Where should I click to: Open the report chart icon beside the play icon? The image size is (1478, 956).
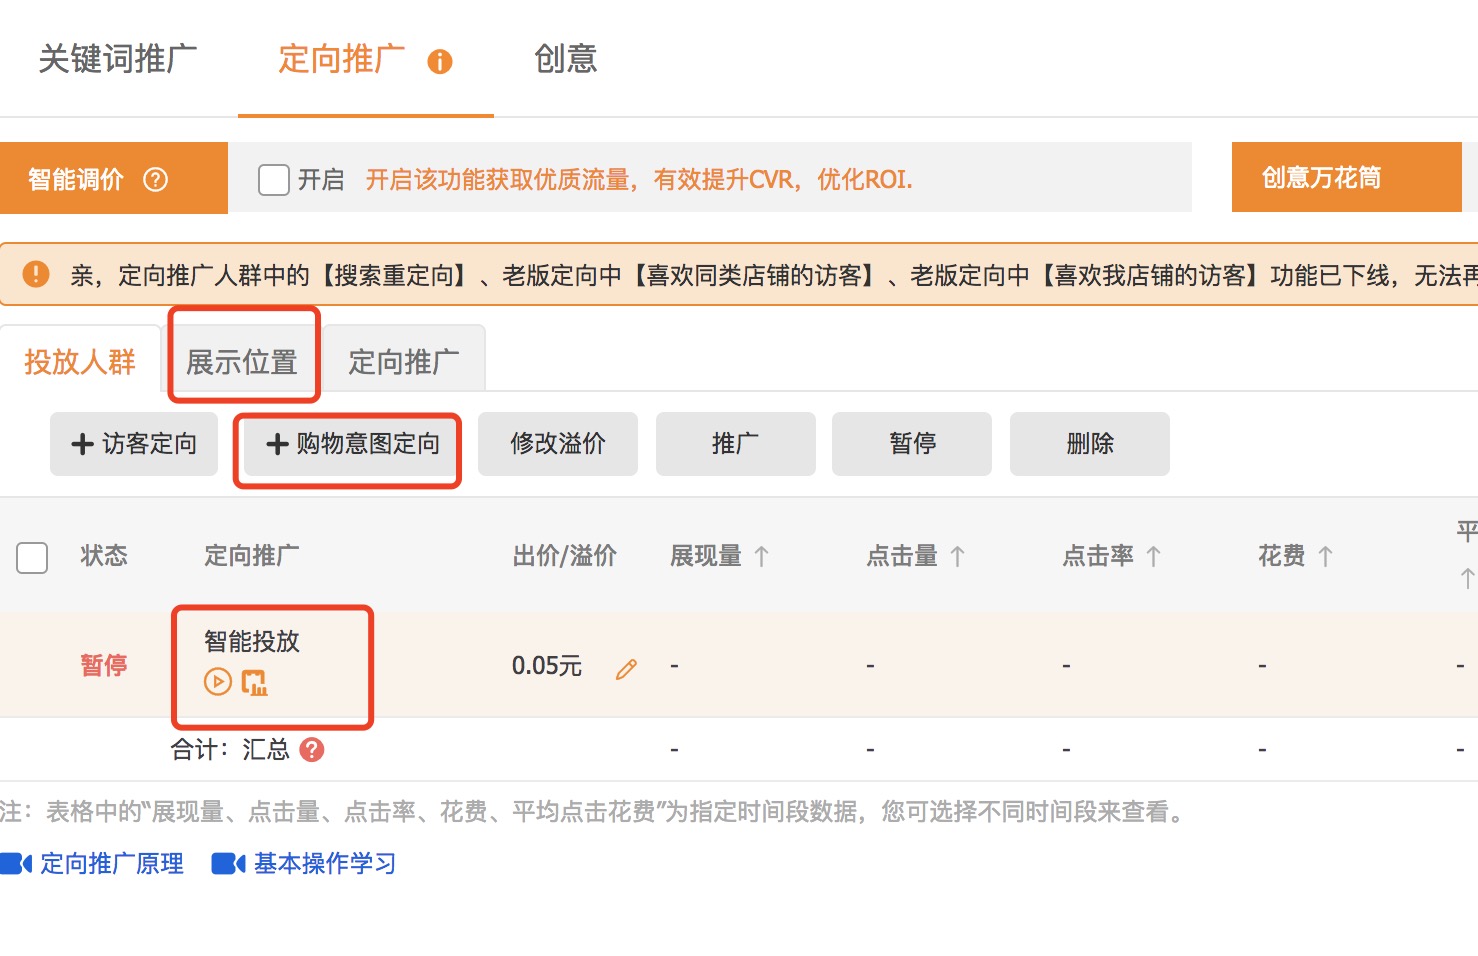tap(256, 682)
